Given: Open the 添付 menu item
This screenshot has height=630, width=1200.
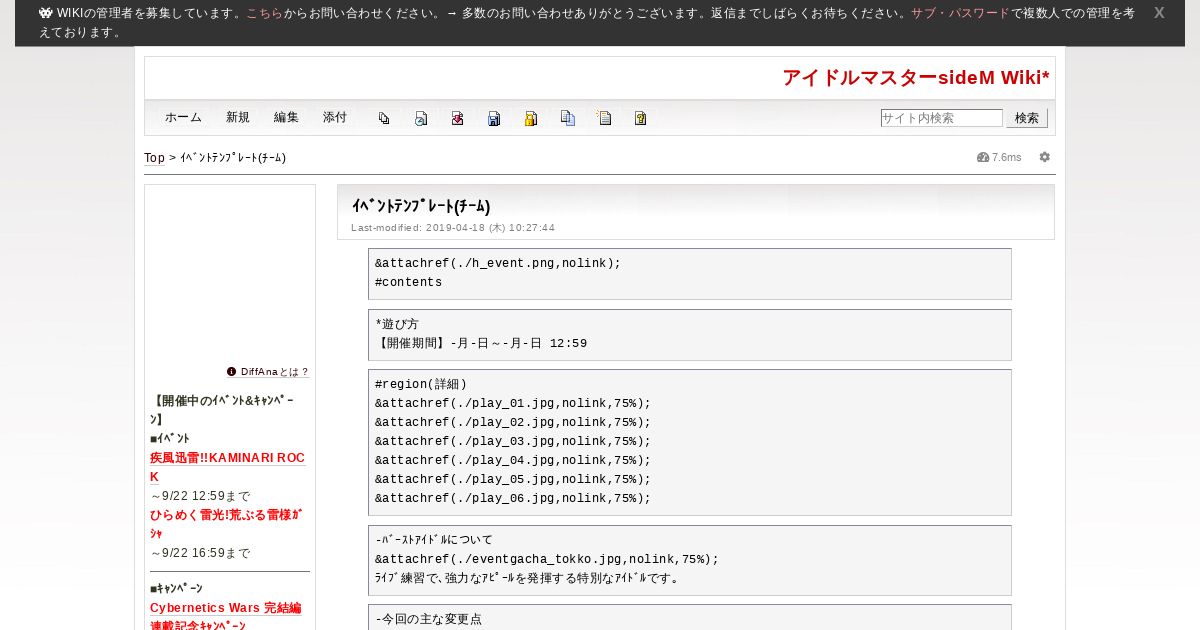Looking at the screenshot, I should point(335,117).
